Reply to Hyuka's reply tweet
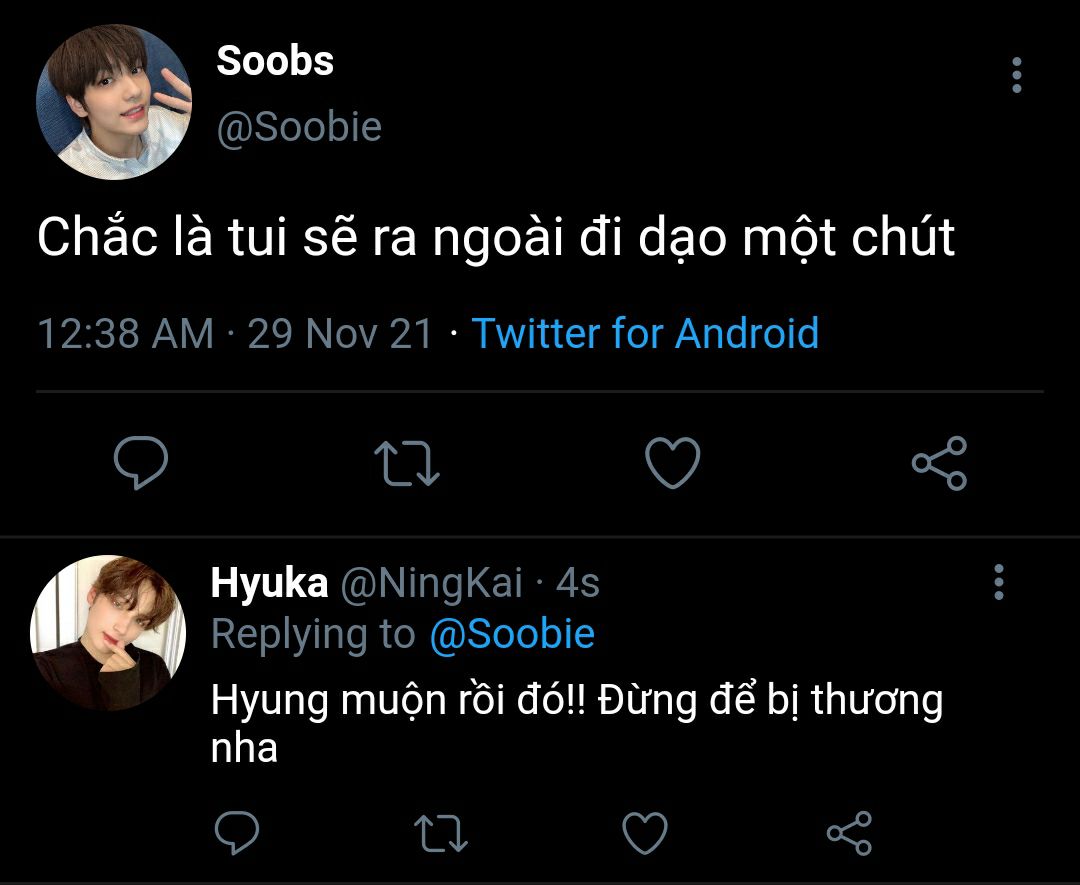Viewport: 1080px width, 885px height. pos(237,832)
